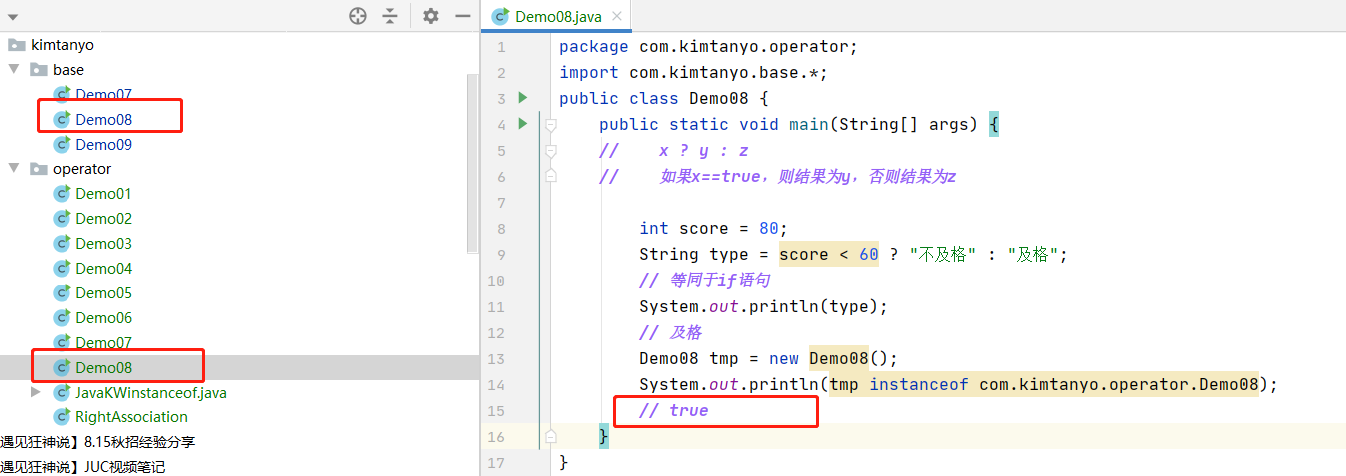
Task: Click the highlighted 'score < 60' expression
Action: pyautogui.click(x=829, y=254)
